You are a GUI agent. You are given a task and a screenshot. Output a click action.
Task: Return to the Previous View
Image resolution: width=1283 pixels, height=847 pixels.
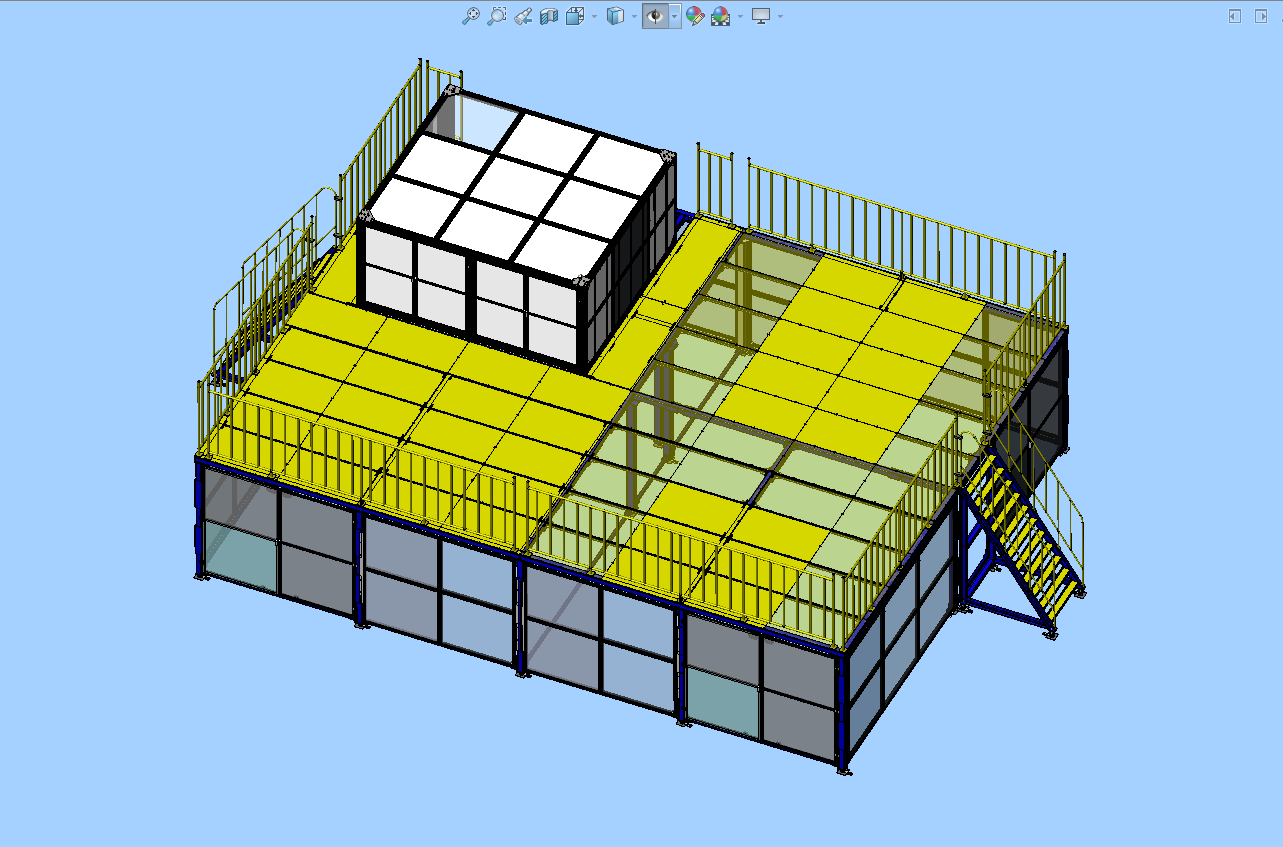pos(522,16)
